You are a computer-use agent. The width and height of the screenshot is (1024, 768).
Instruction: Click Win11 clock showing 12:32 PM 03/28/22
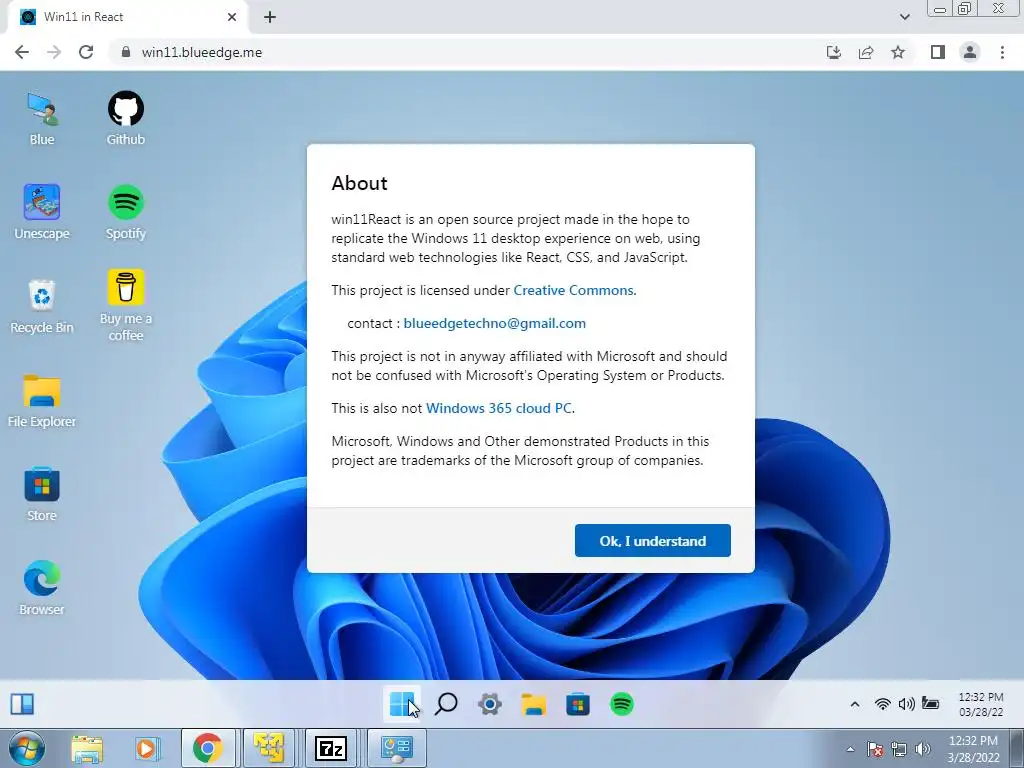click(981, 704)
